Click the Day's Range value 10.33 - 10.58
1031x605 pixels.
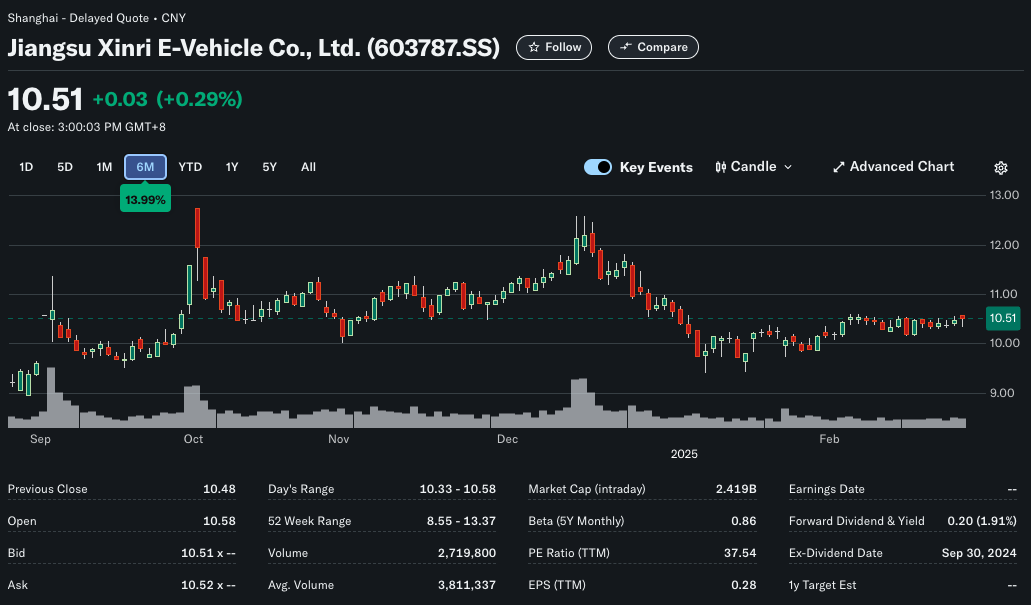[x=458, y=489]
